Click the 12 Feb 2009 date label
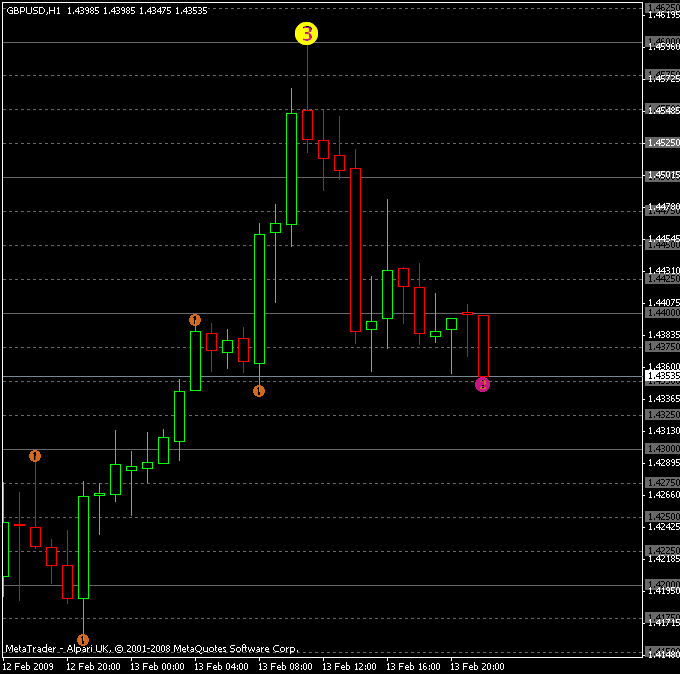 click(28, 666)
